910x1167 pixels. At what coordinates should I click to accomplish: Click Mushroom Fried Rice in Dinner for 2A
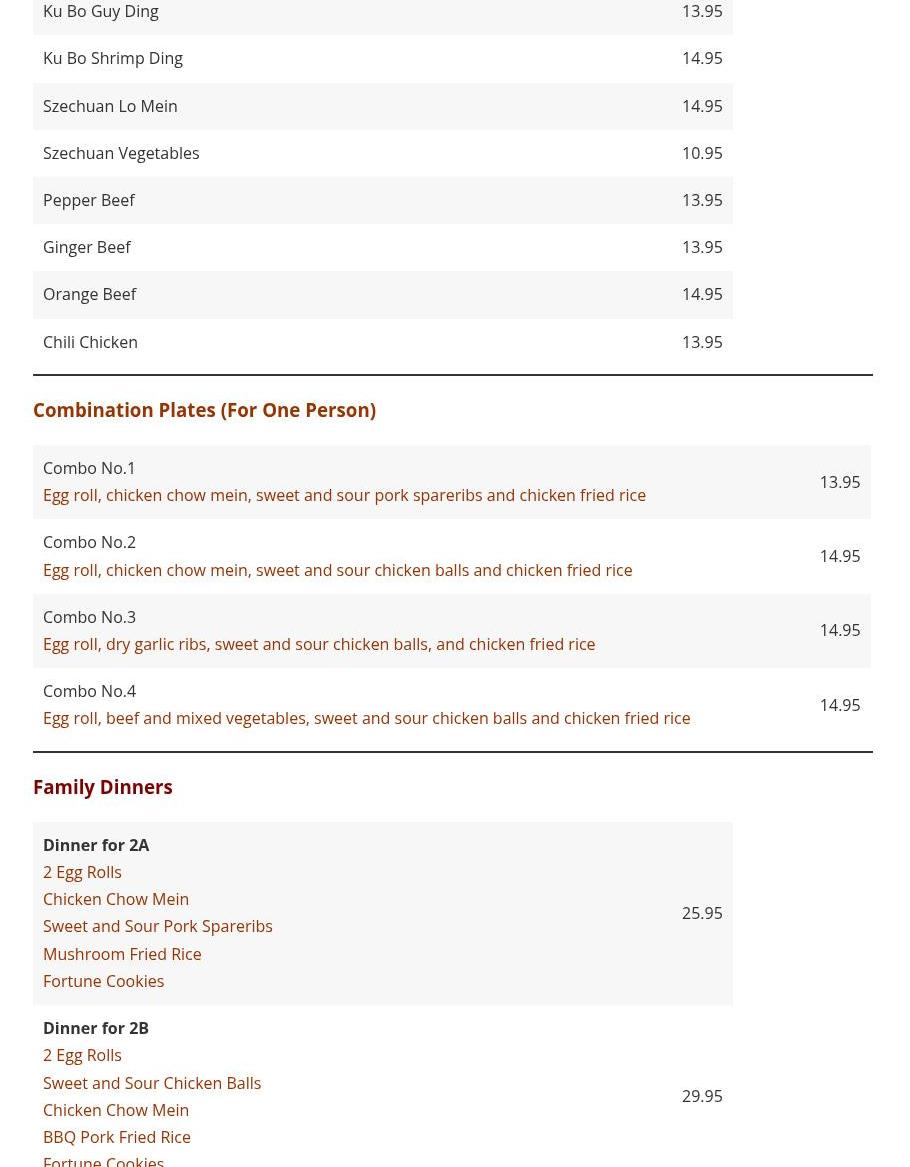click(x=122, y=954)
